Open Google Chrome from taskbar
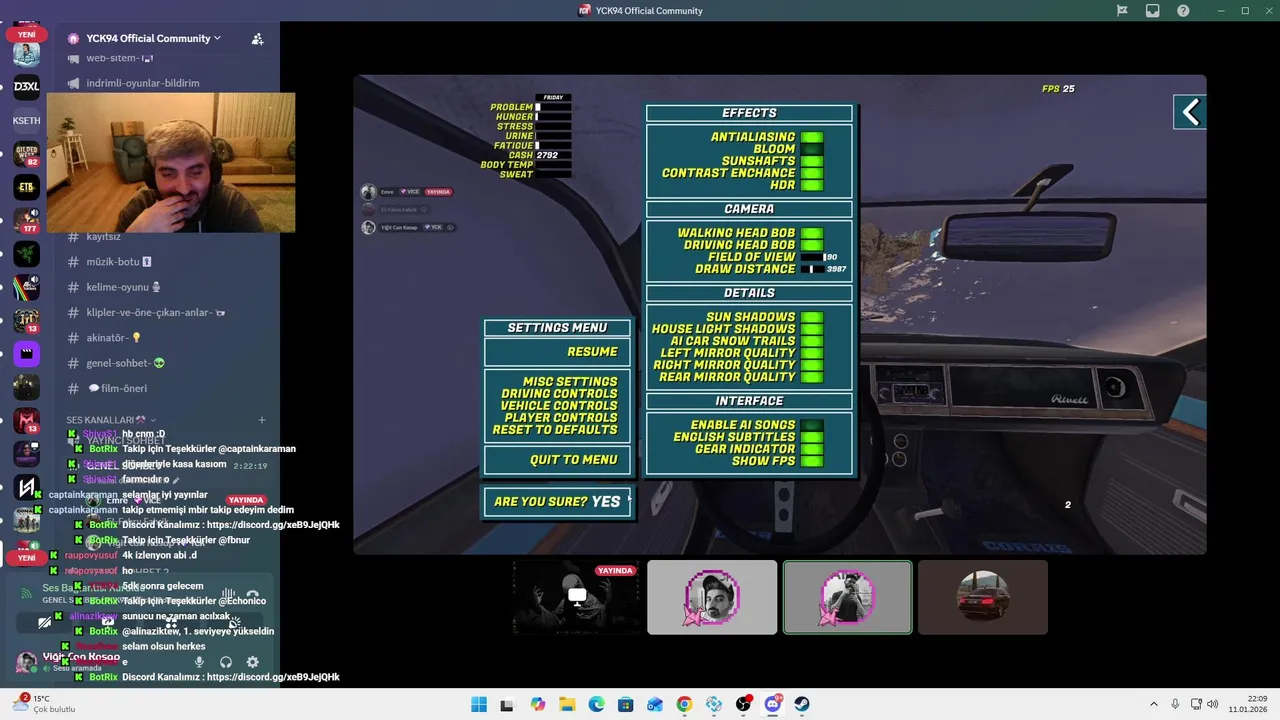 [x=684, y=704]
